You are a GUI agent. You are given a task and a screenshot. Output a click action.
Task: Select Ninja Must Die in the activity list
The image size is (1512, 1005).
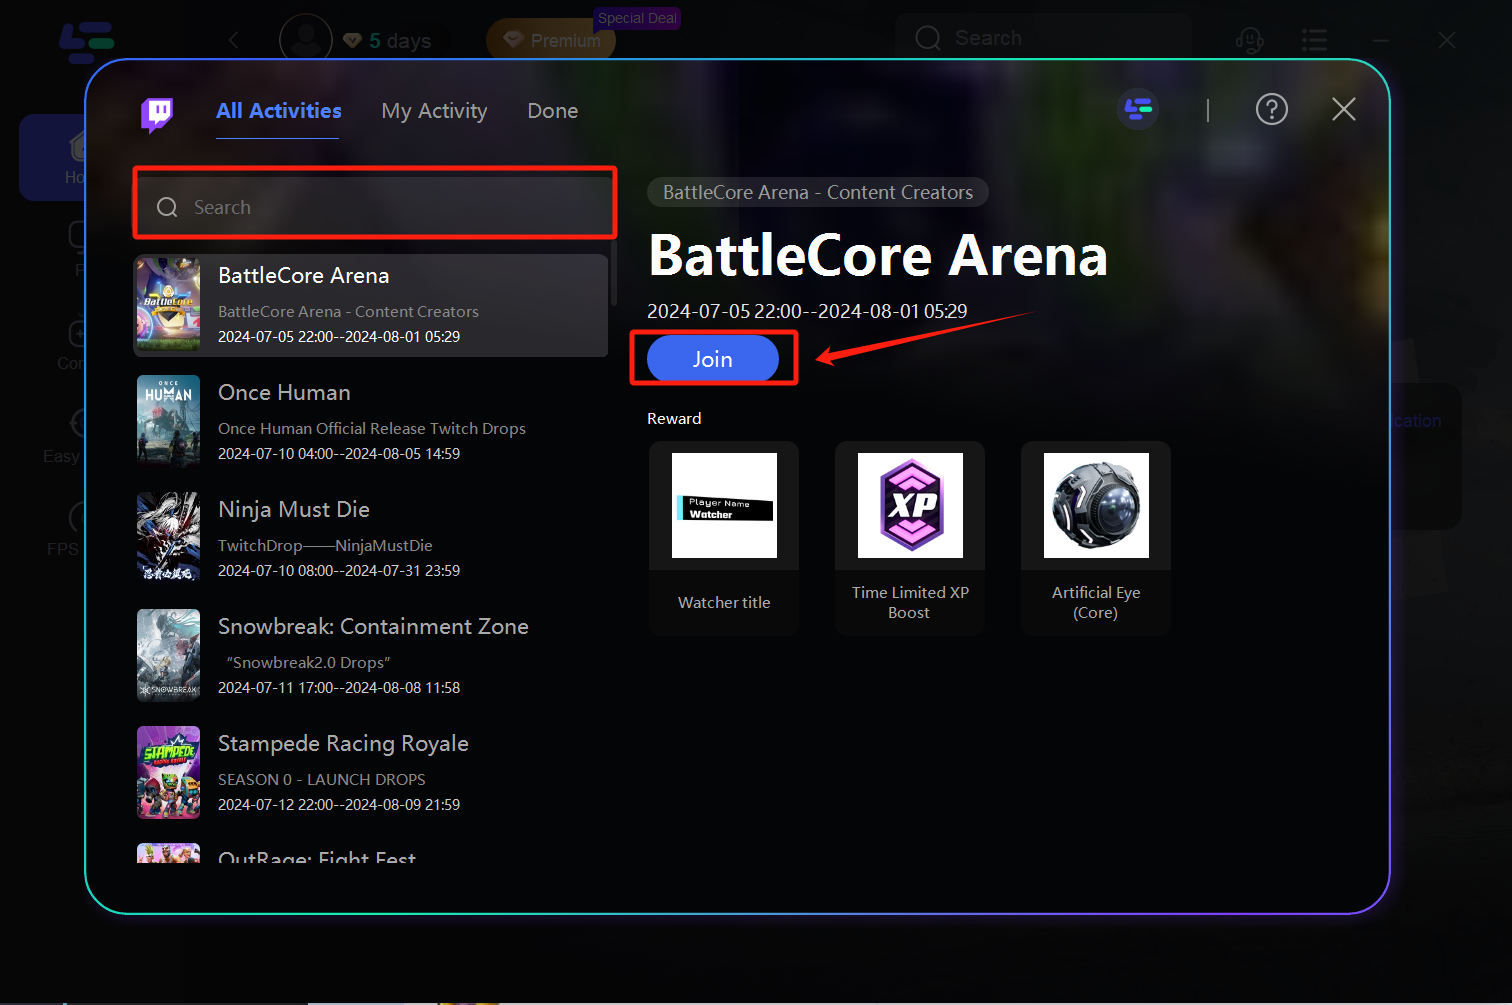371,539
